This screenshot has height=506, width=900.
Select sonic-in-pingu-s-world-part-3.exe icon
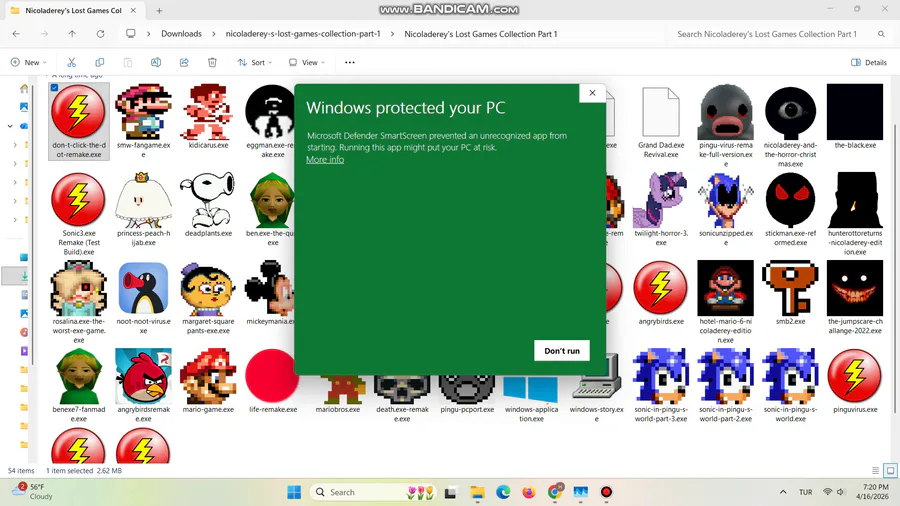click(x=661, y=376)
